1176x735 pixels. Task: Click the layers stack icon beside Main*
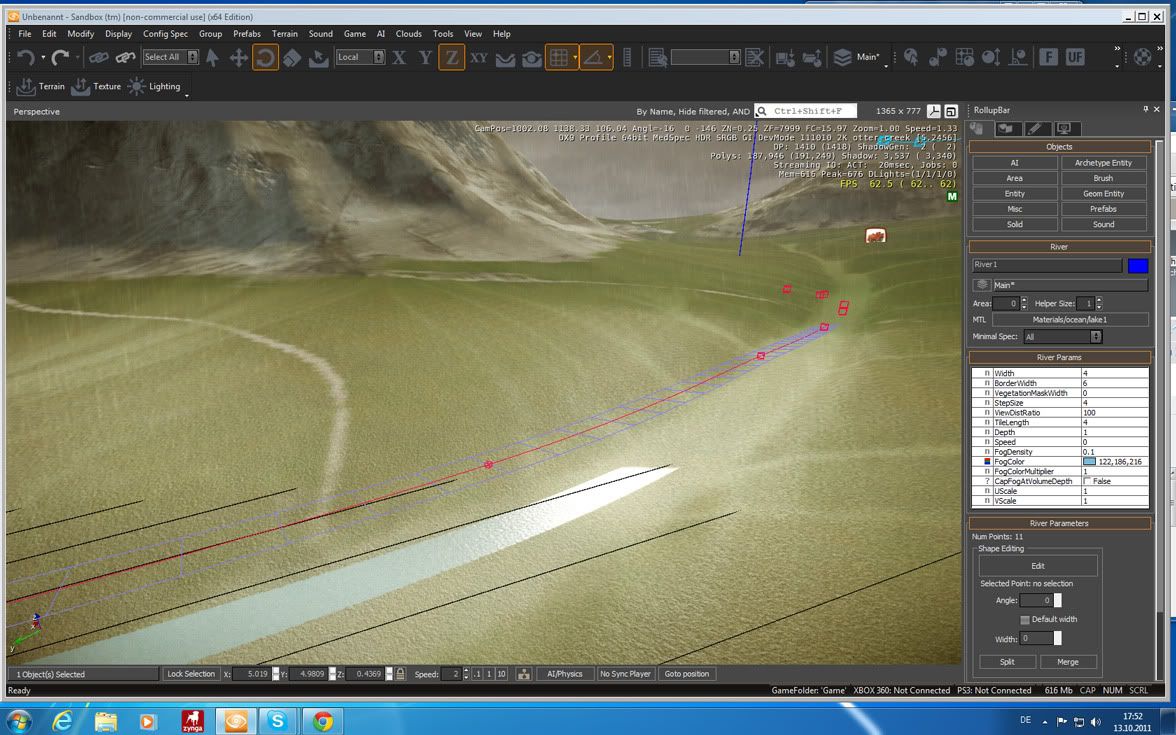coord(842,58)
